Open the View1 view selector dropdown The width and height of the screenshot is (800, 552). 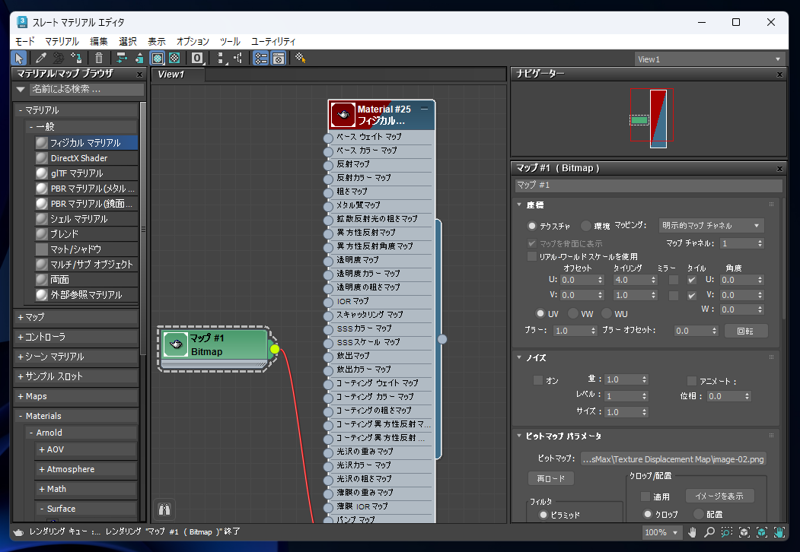(709, 59)
